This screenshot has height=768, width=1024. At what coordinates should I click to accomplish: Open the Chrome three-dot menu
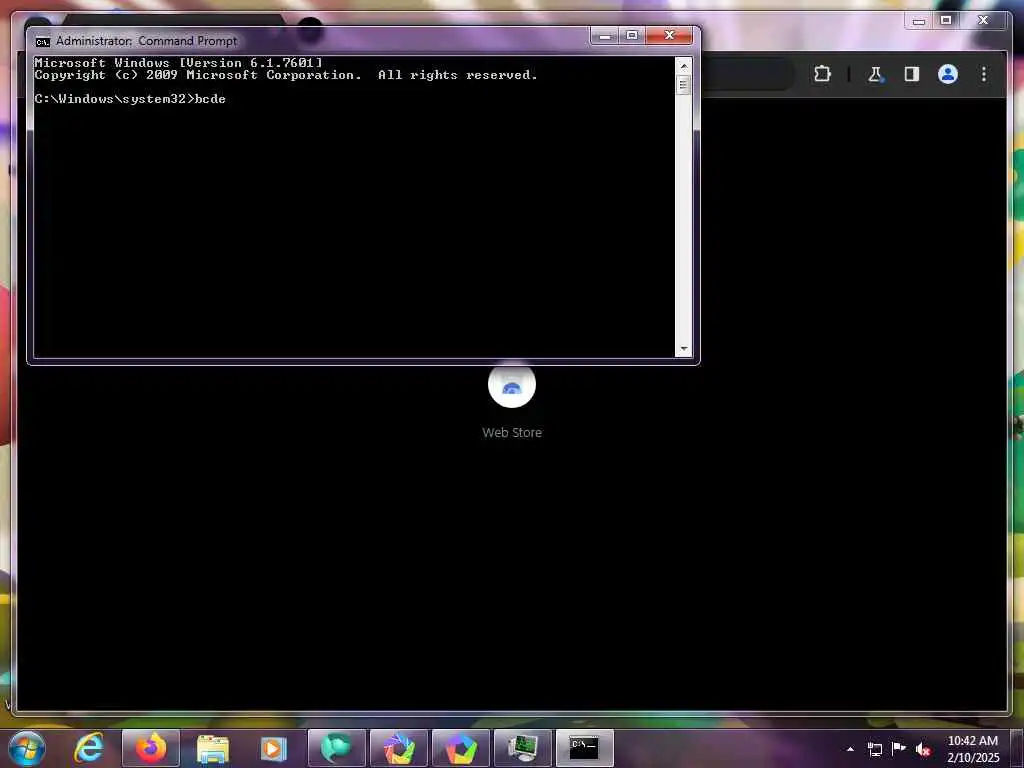click(984, 74)
